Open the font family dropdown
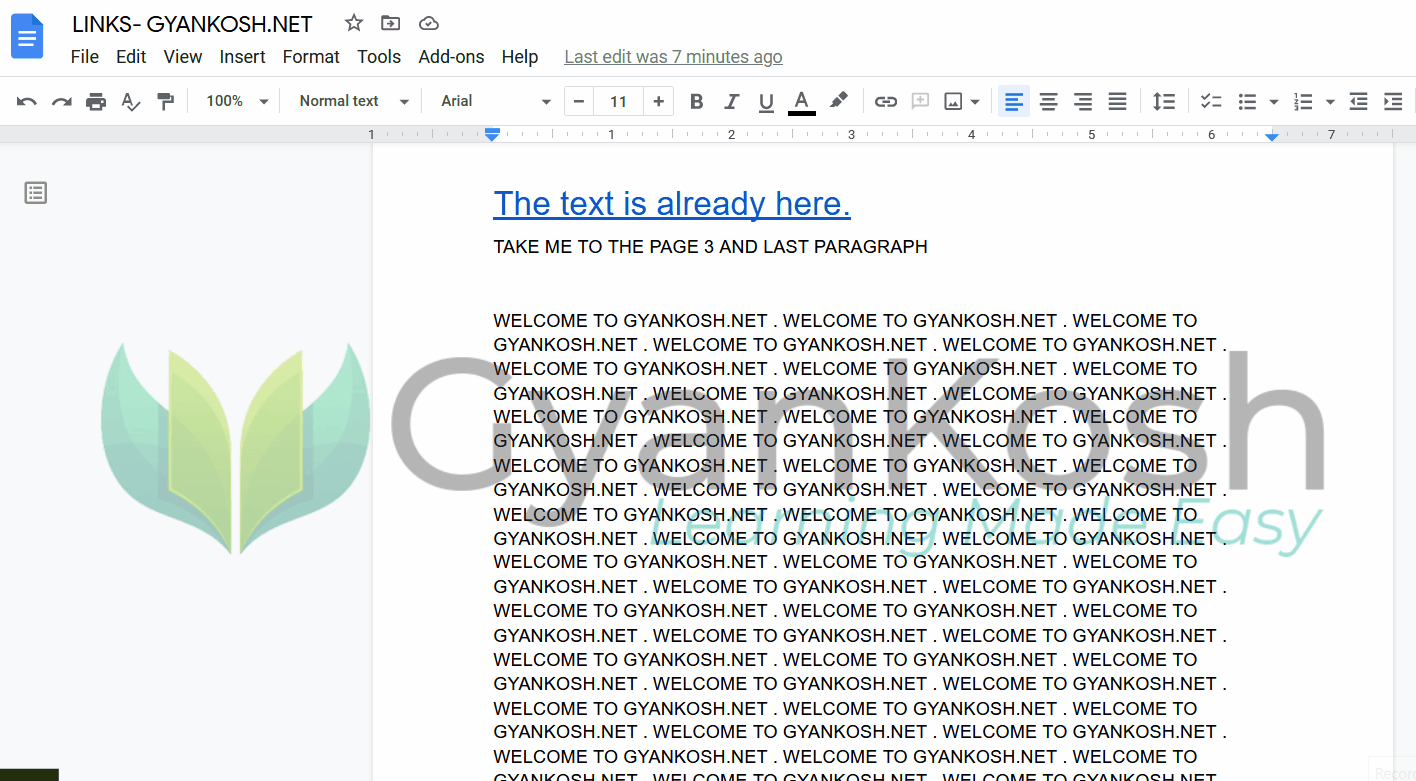Screen dimensions: 1416x781 (492, 101)
